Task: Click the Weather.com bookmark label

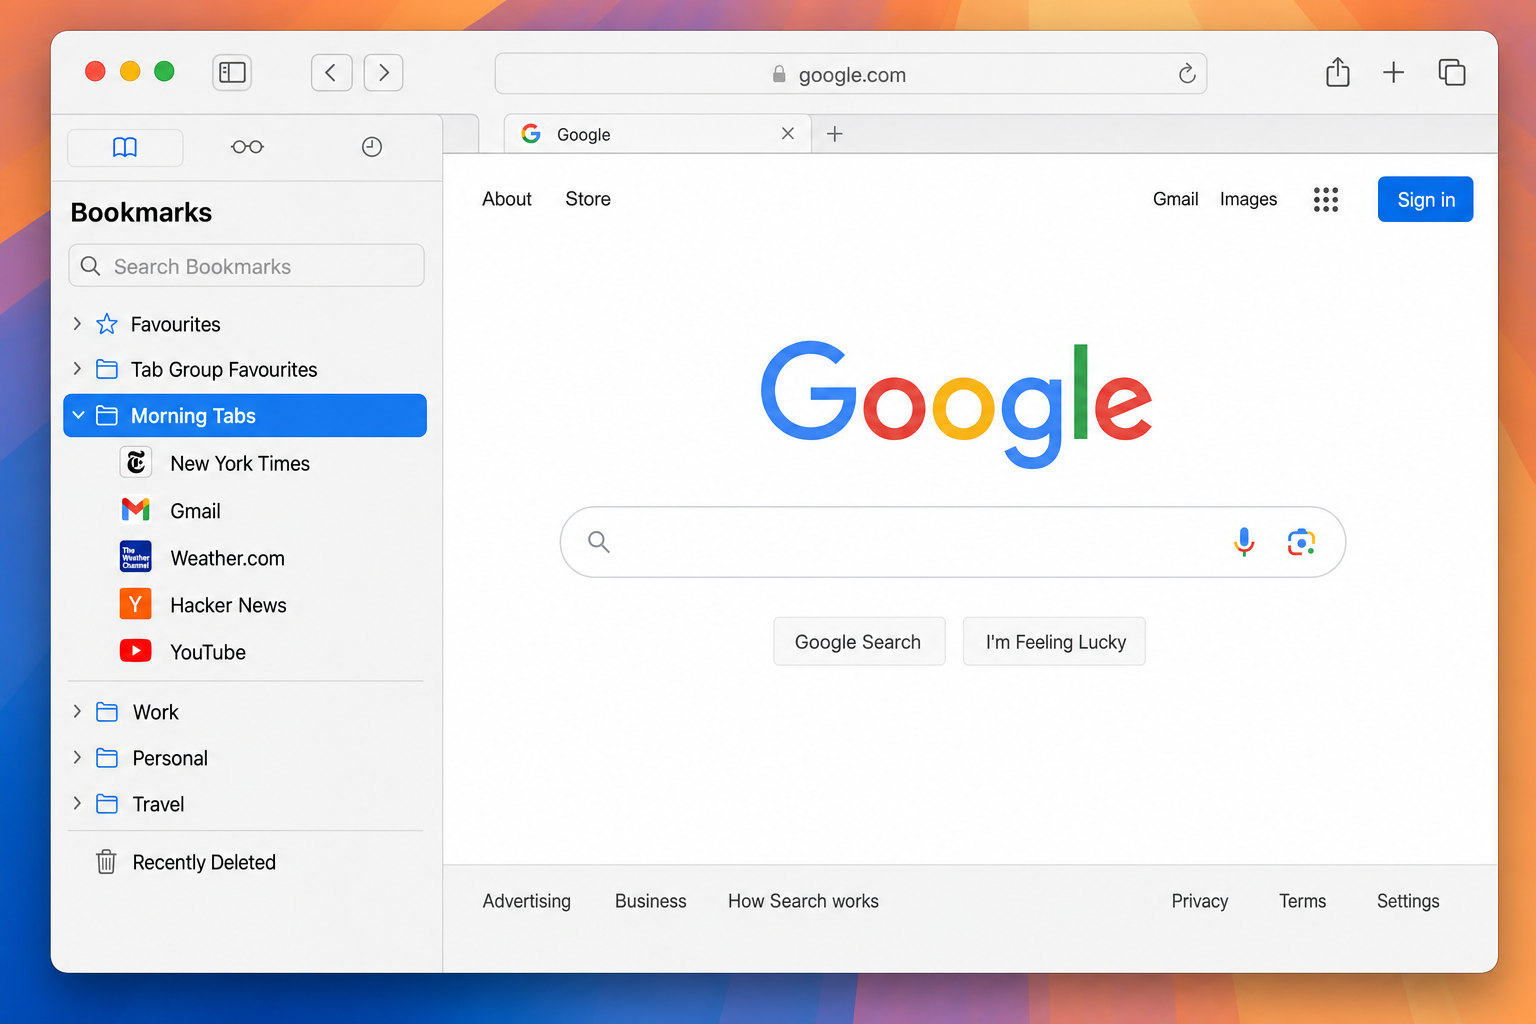Action: click(x=228, y=559)
